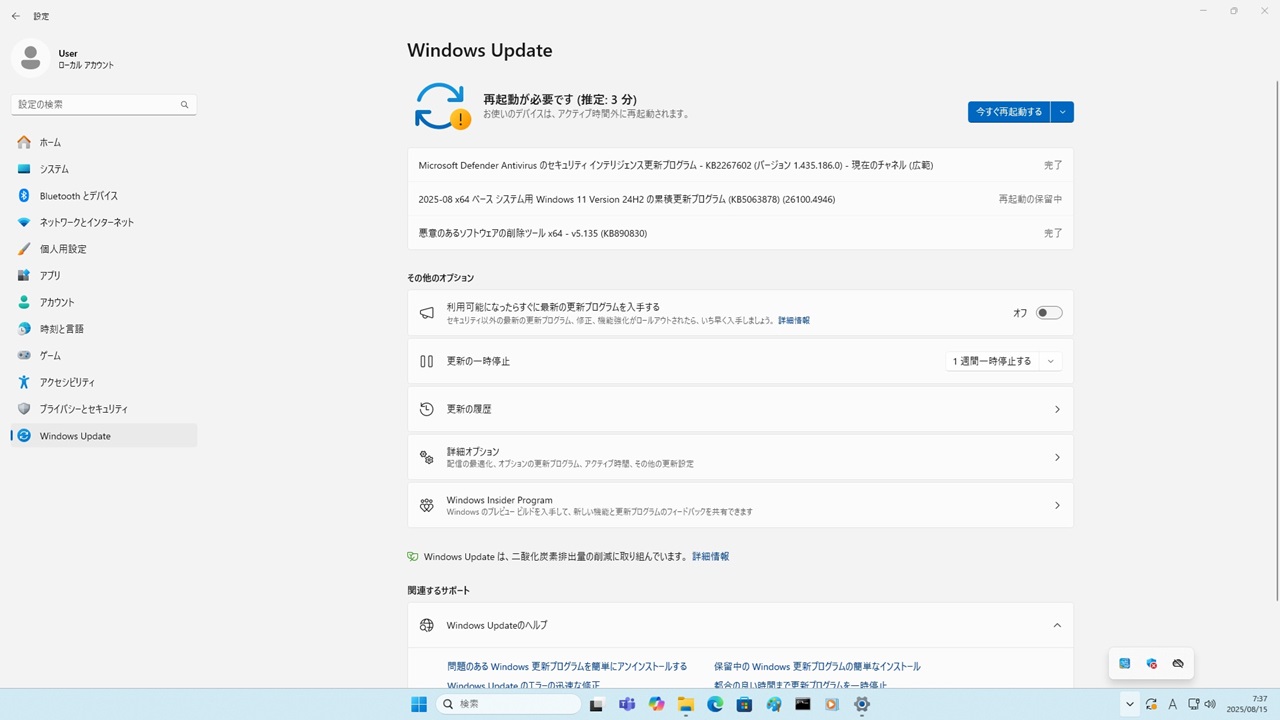
Task: Click the 設定の検索 search field
Action: click(104, 104)
